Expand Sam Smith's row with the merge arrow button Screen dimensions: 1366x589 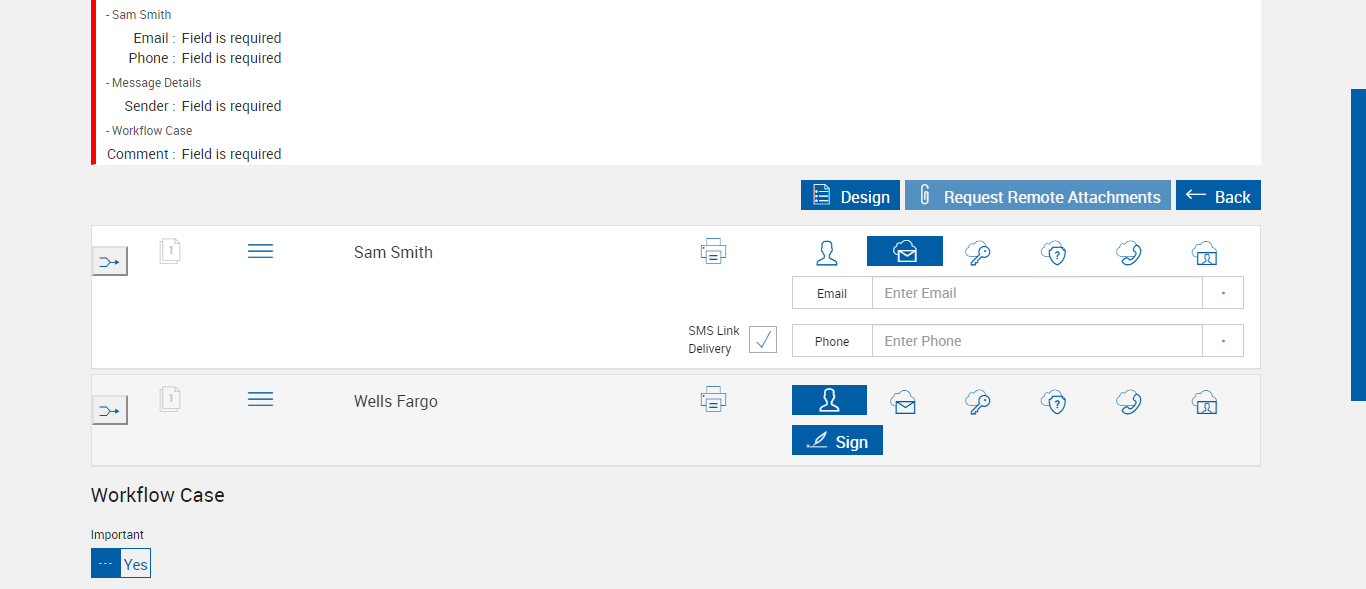click(x=110, y=262)
